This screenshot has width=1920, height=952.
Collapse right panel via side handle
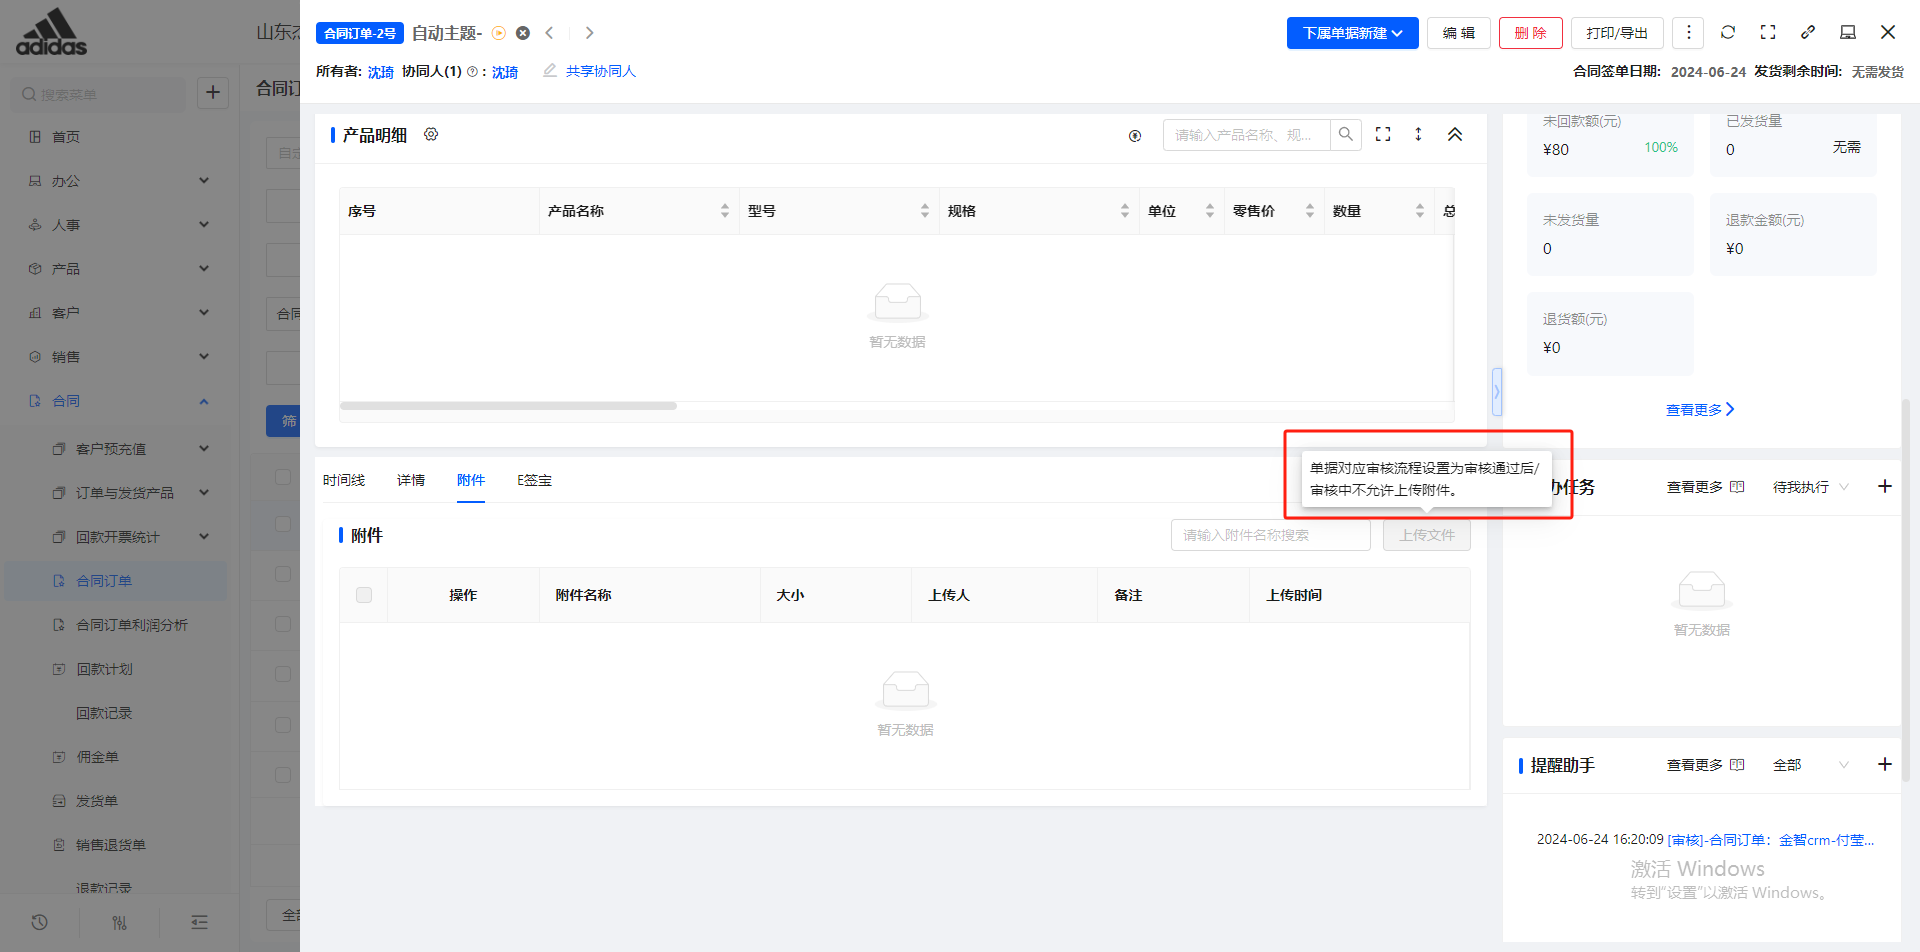tap(1496, 391)
